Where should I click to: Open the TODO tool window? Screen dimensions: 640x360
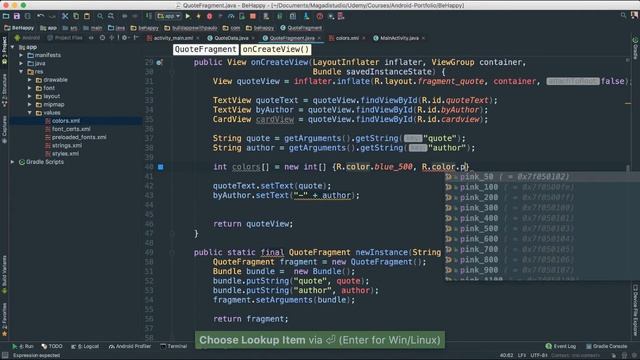point(52,346)
